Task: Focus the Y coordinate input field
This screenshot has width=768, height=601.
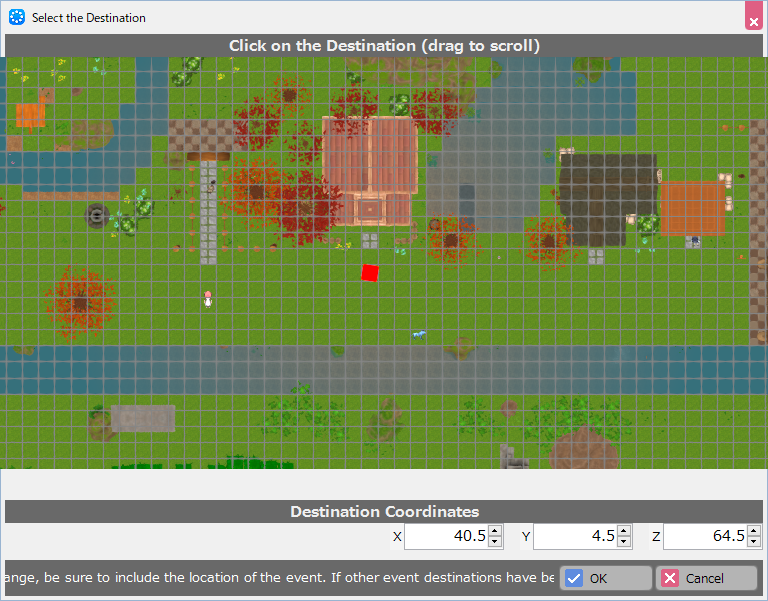Action: pyautogui.click(x=575, y=537)
